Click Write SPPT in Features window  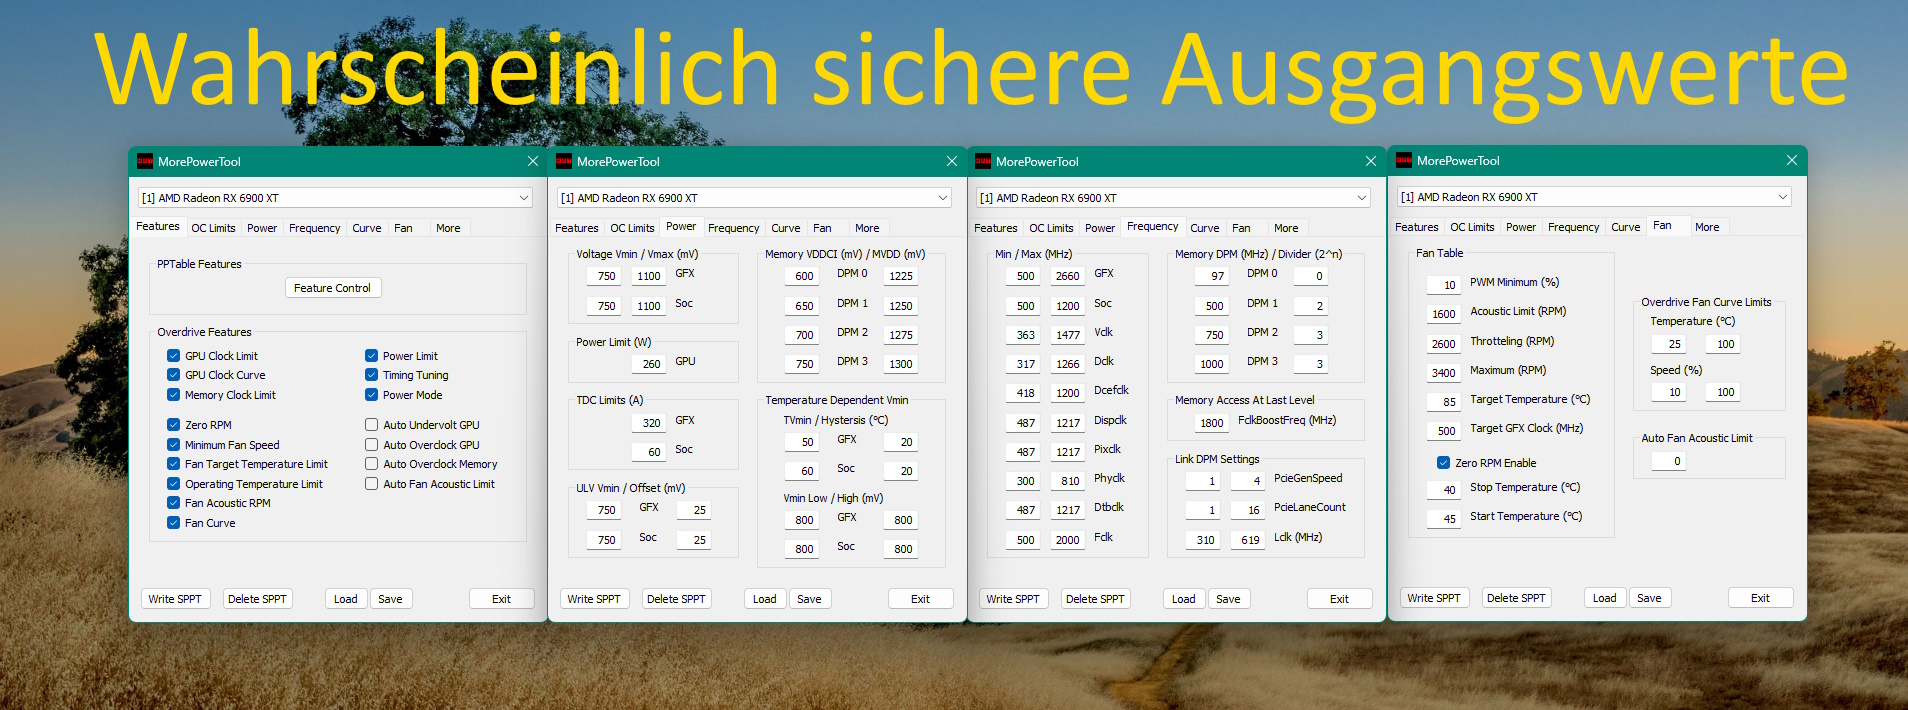175,599
